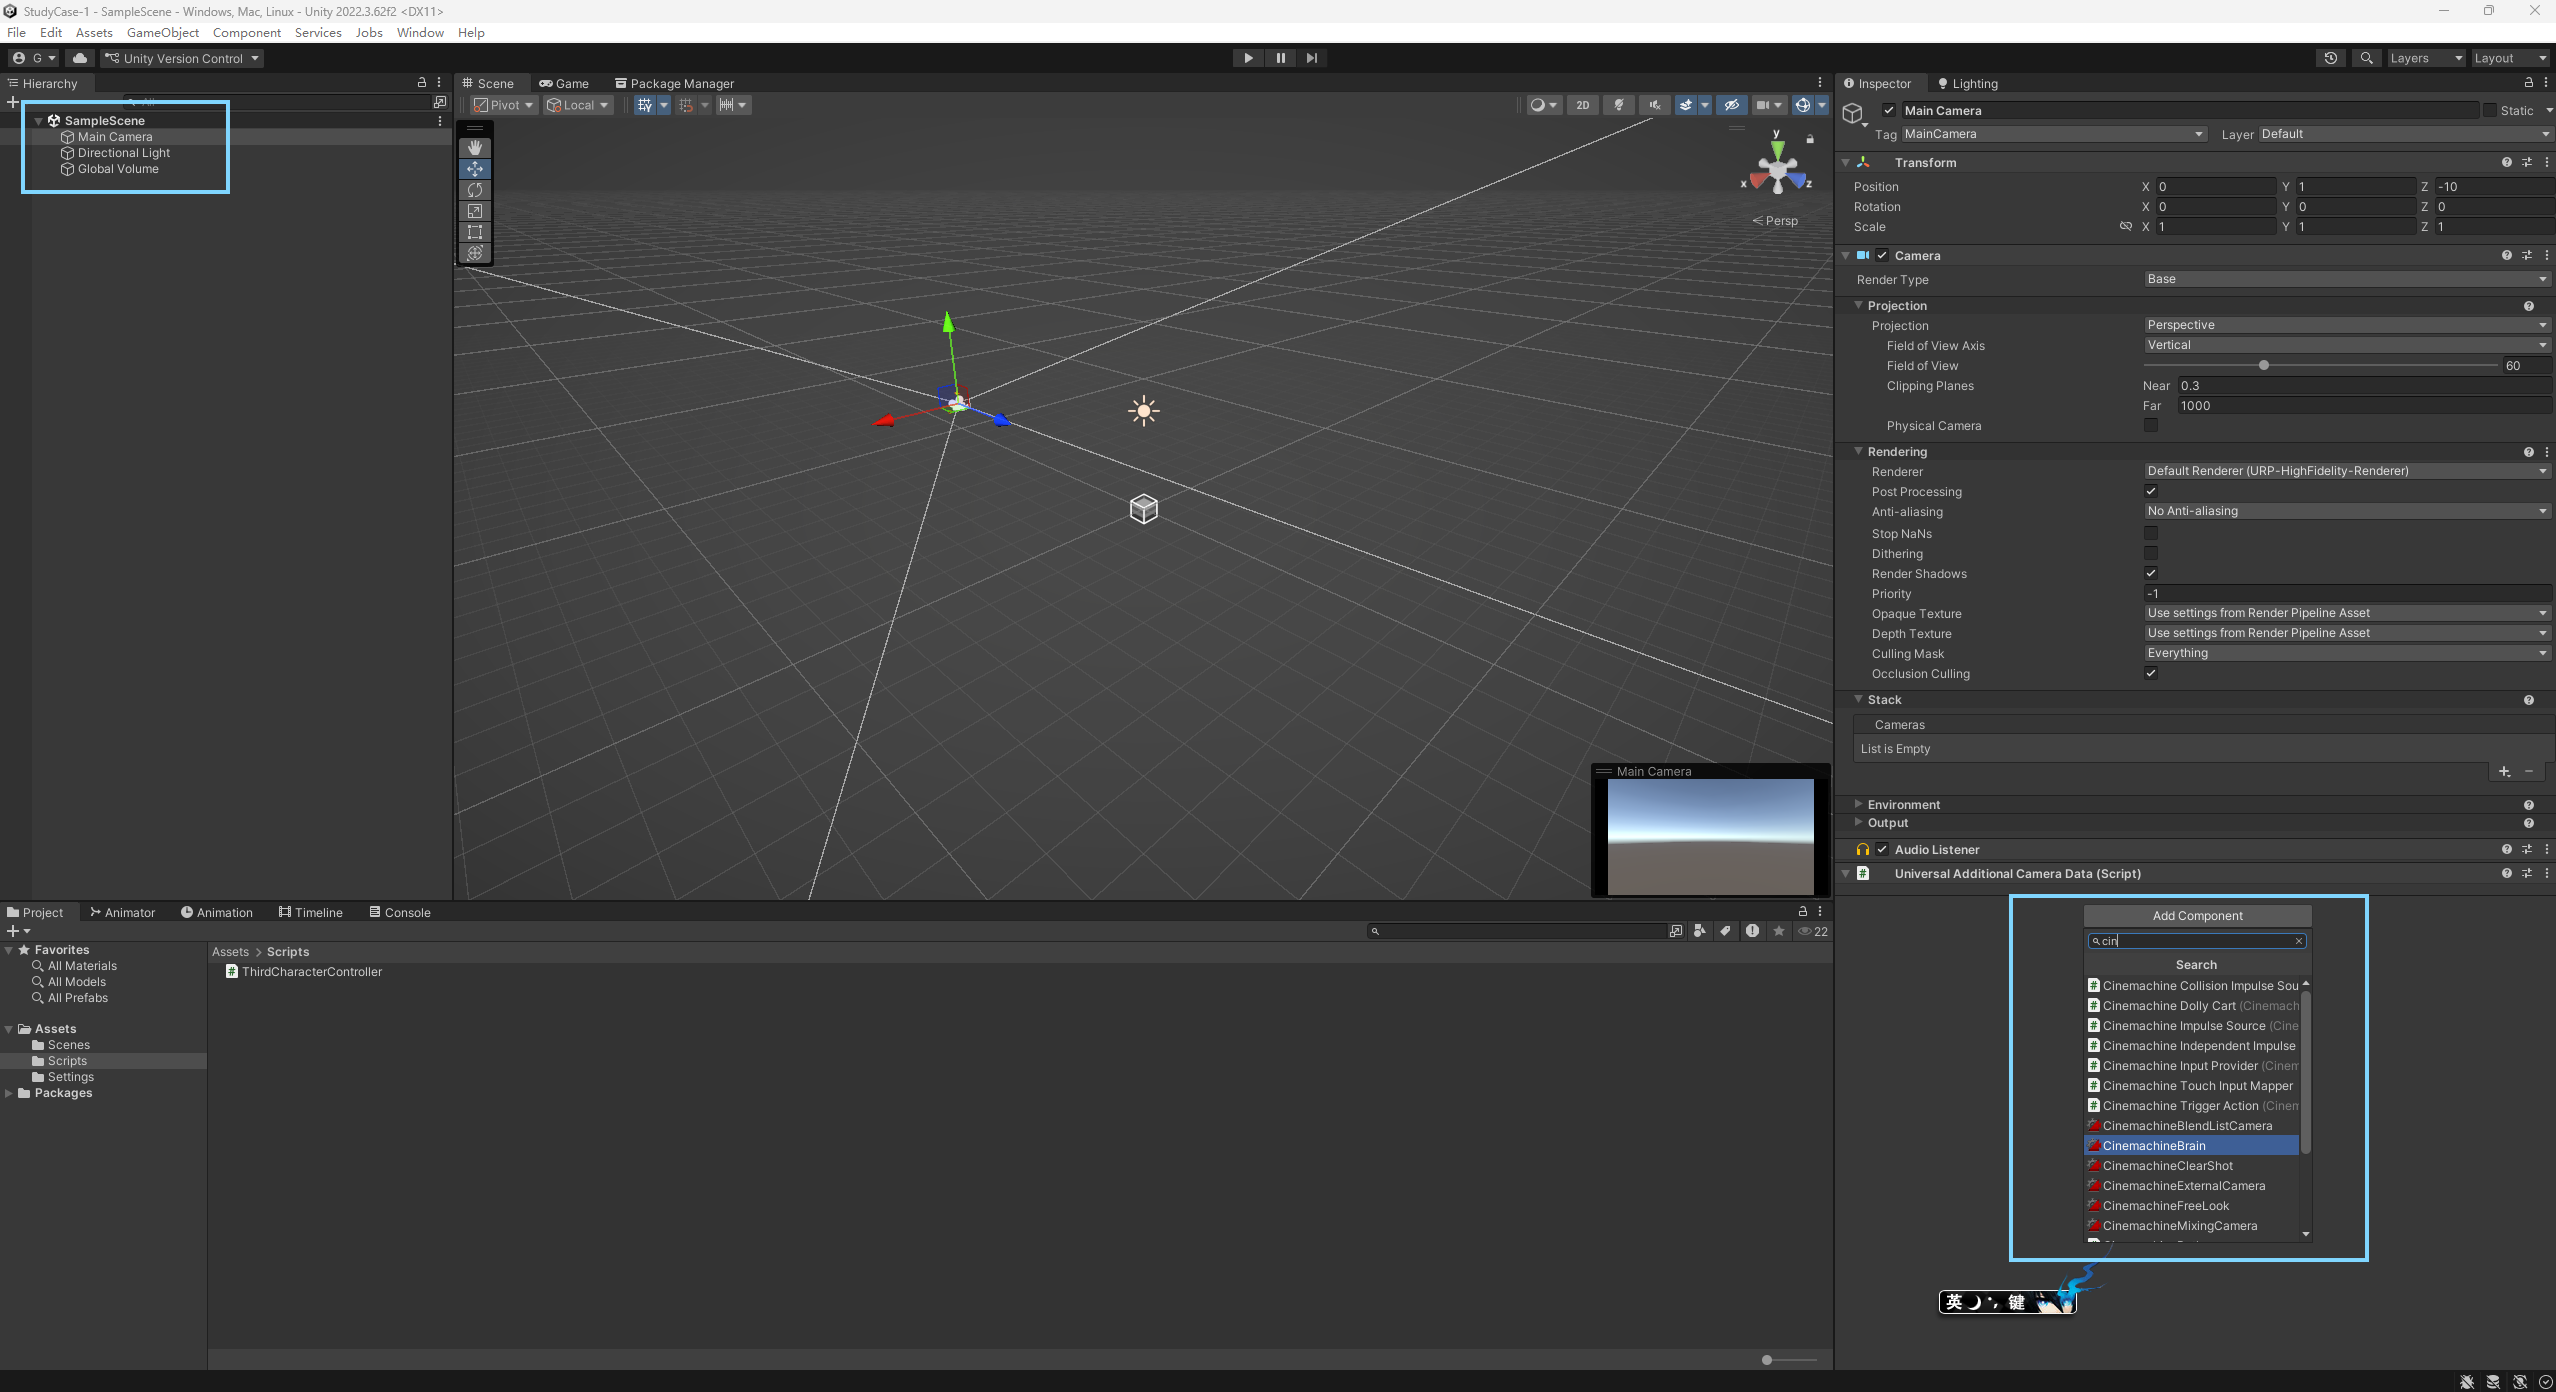Viewport: 2556px width, 1392px height.
Task: Enable the Physical Camera checkbox
Action: point(2151,425)
